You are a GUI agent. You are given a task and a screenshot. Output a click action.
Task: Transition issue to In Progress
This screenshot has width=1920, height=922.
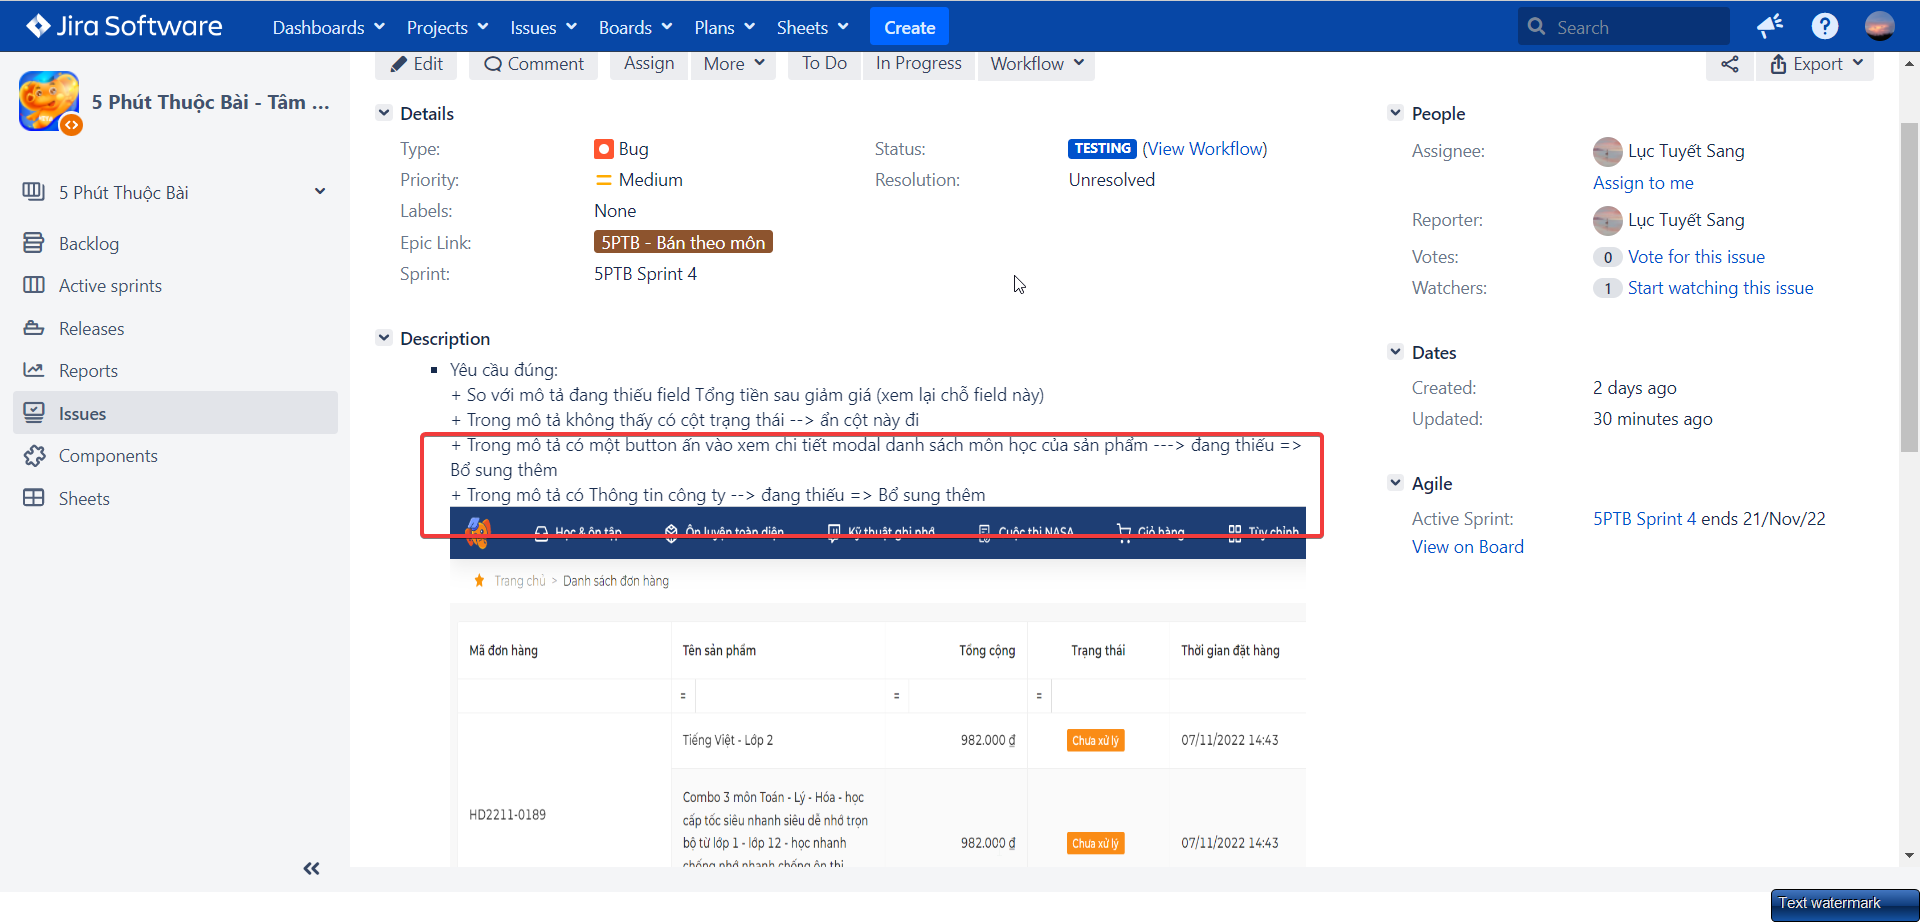[918, 64]
